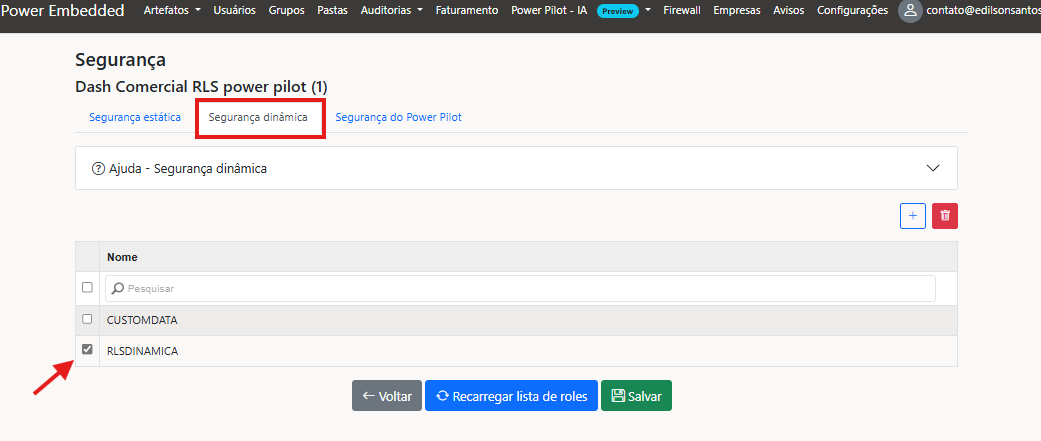This screenshot has height=441, width=1041.
Task: Click the question mark help icon
Action: 98,169
